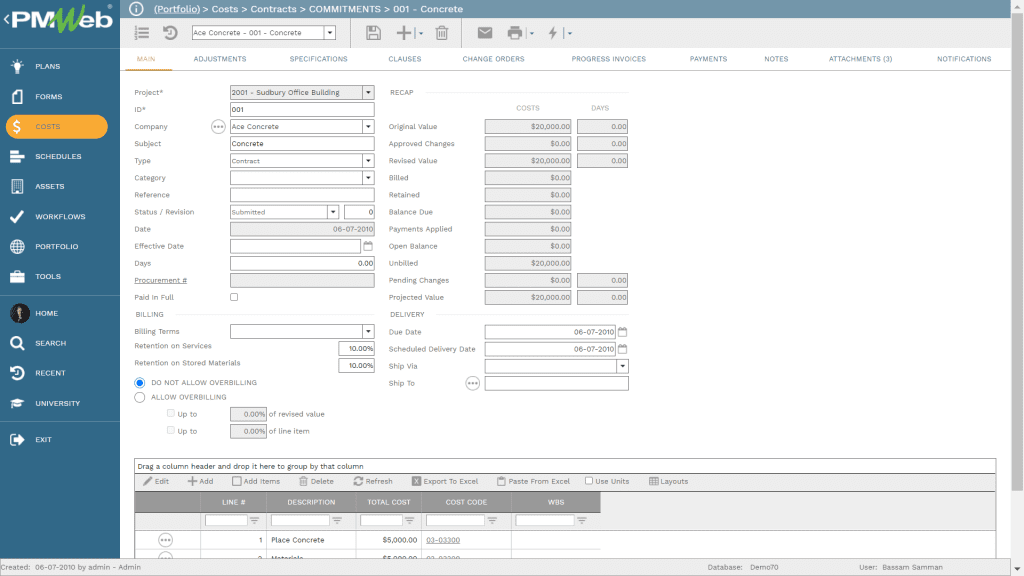
Task: Click the Add Items button in grid toolbar
Action: tap(256, 481)
